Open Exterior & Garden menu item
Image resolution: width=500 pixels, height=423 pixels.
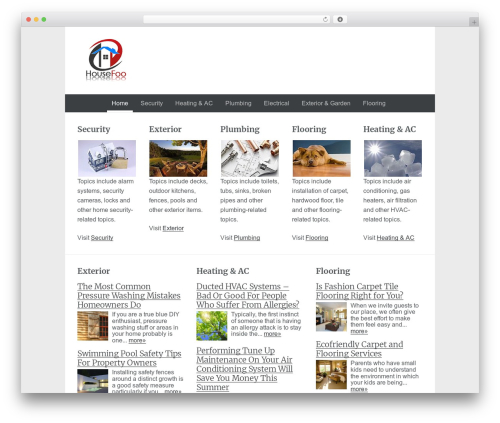pyautogui.click(x=326, y=103)
